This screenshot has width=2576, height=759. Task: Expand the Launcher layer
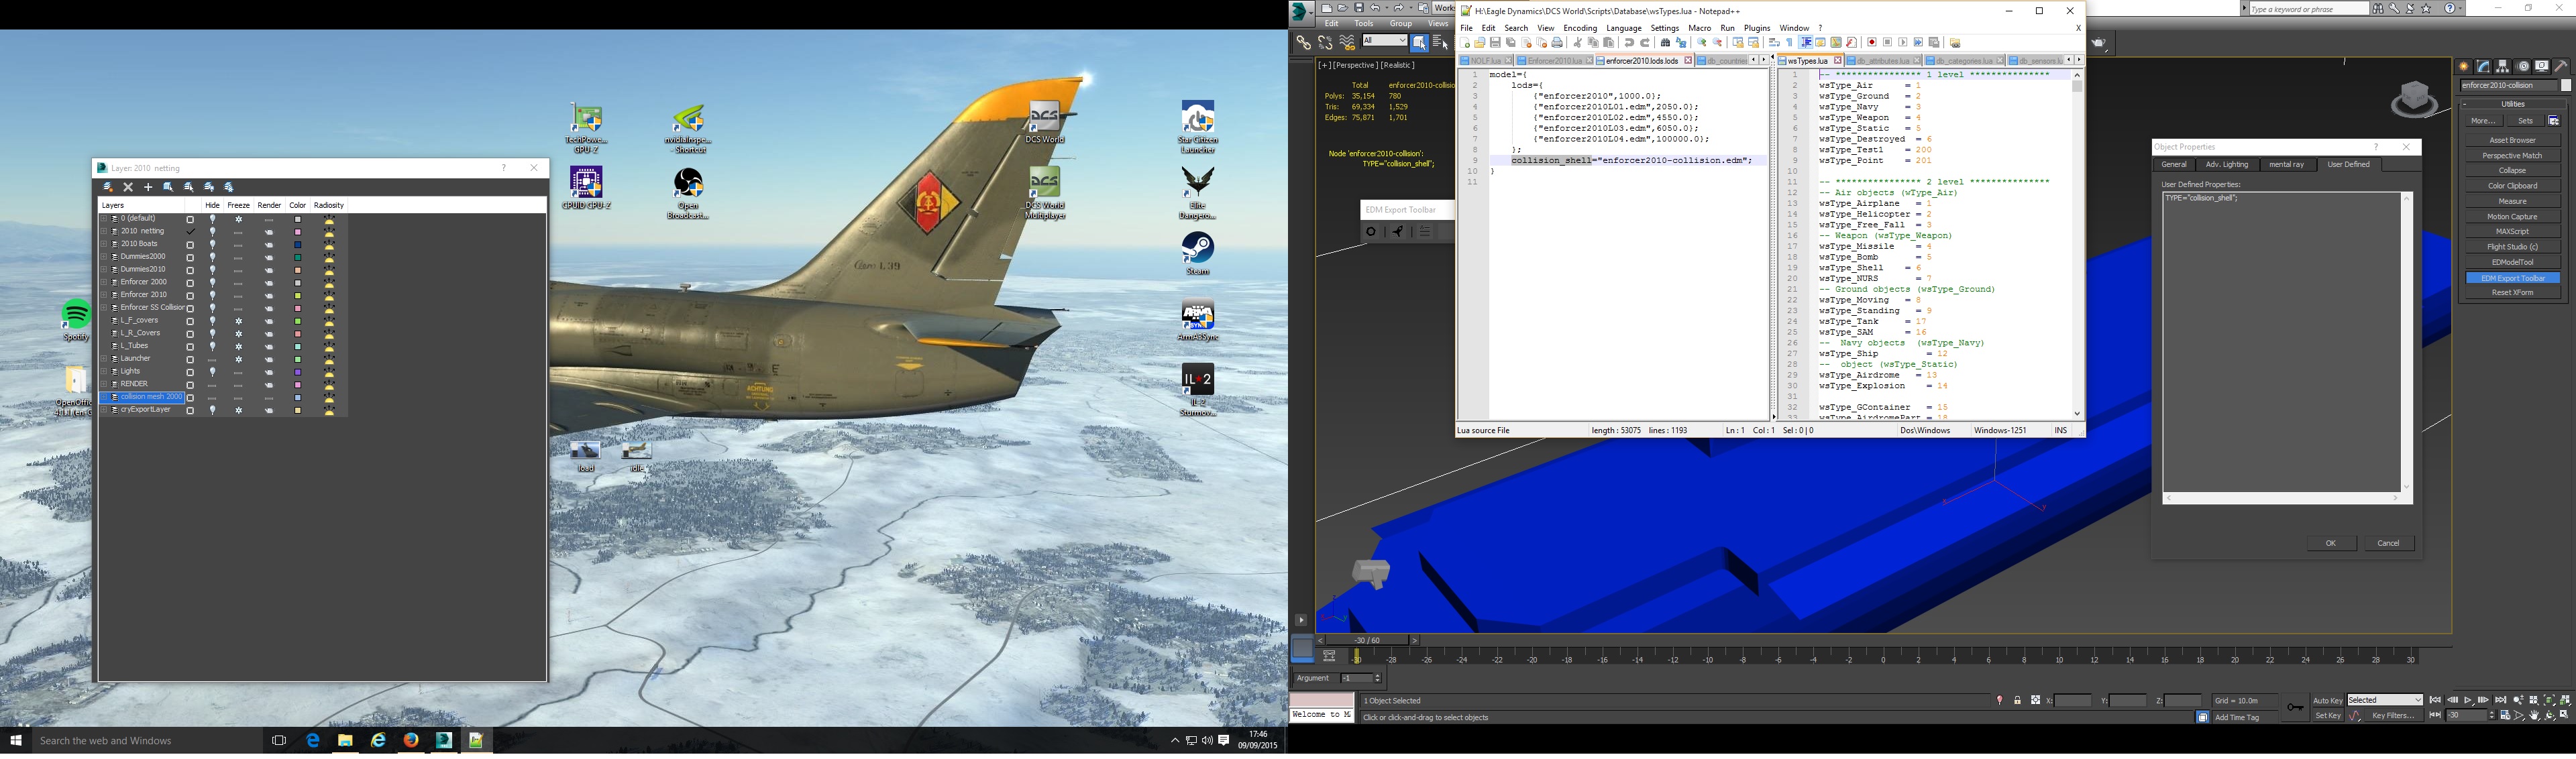pos(104,359)
